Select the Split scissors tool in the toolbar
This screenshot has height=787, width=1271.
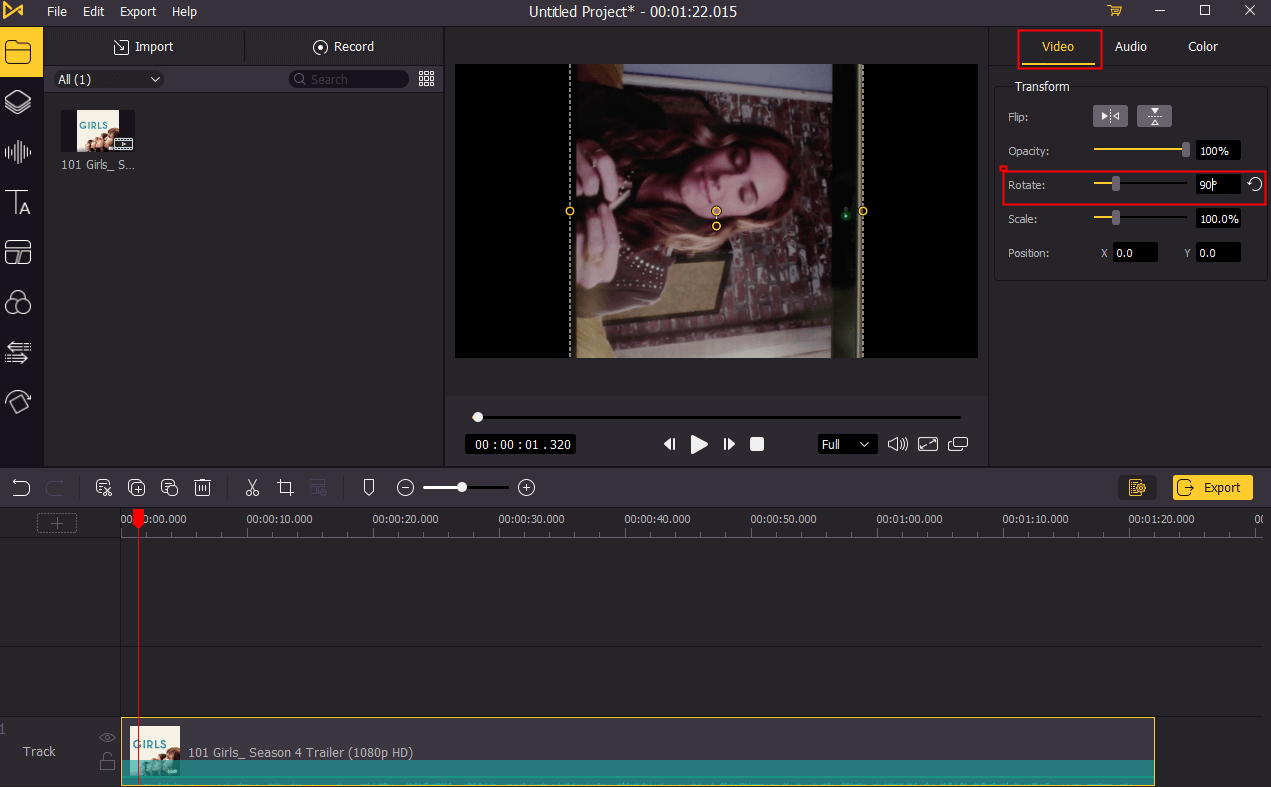click(x=251, y=487)
